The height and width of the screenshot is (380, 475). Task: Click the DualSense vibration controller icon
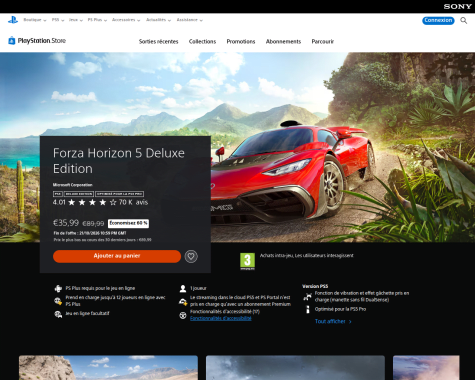(x=307, y=296)
